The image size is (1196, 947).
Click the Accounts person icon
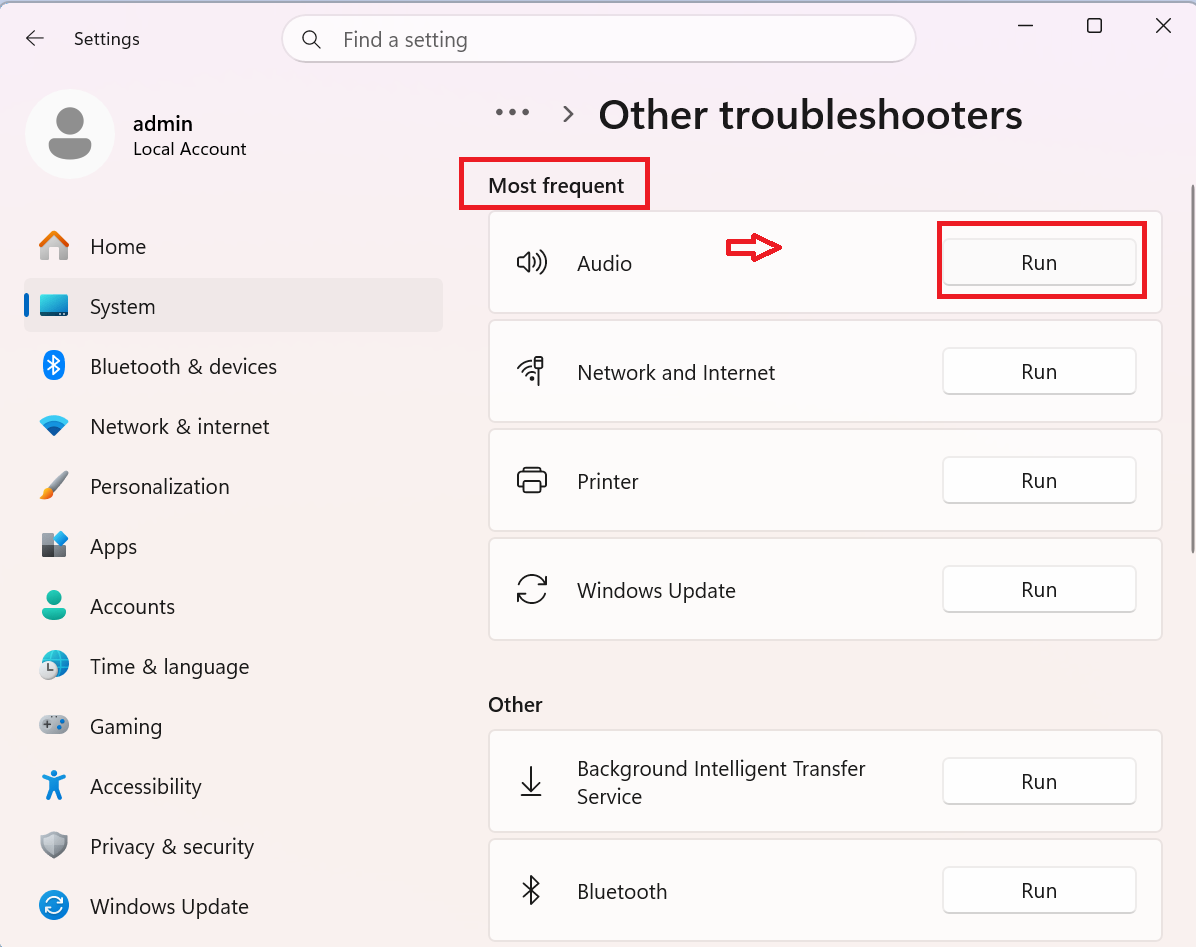tap(54, 605)
